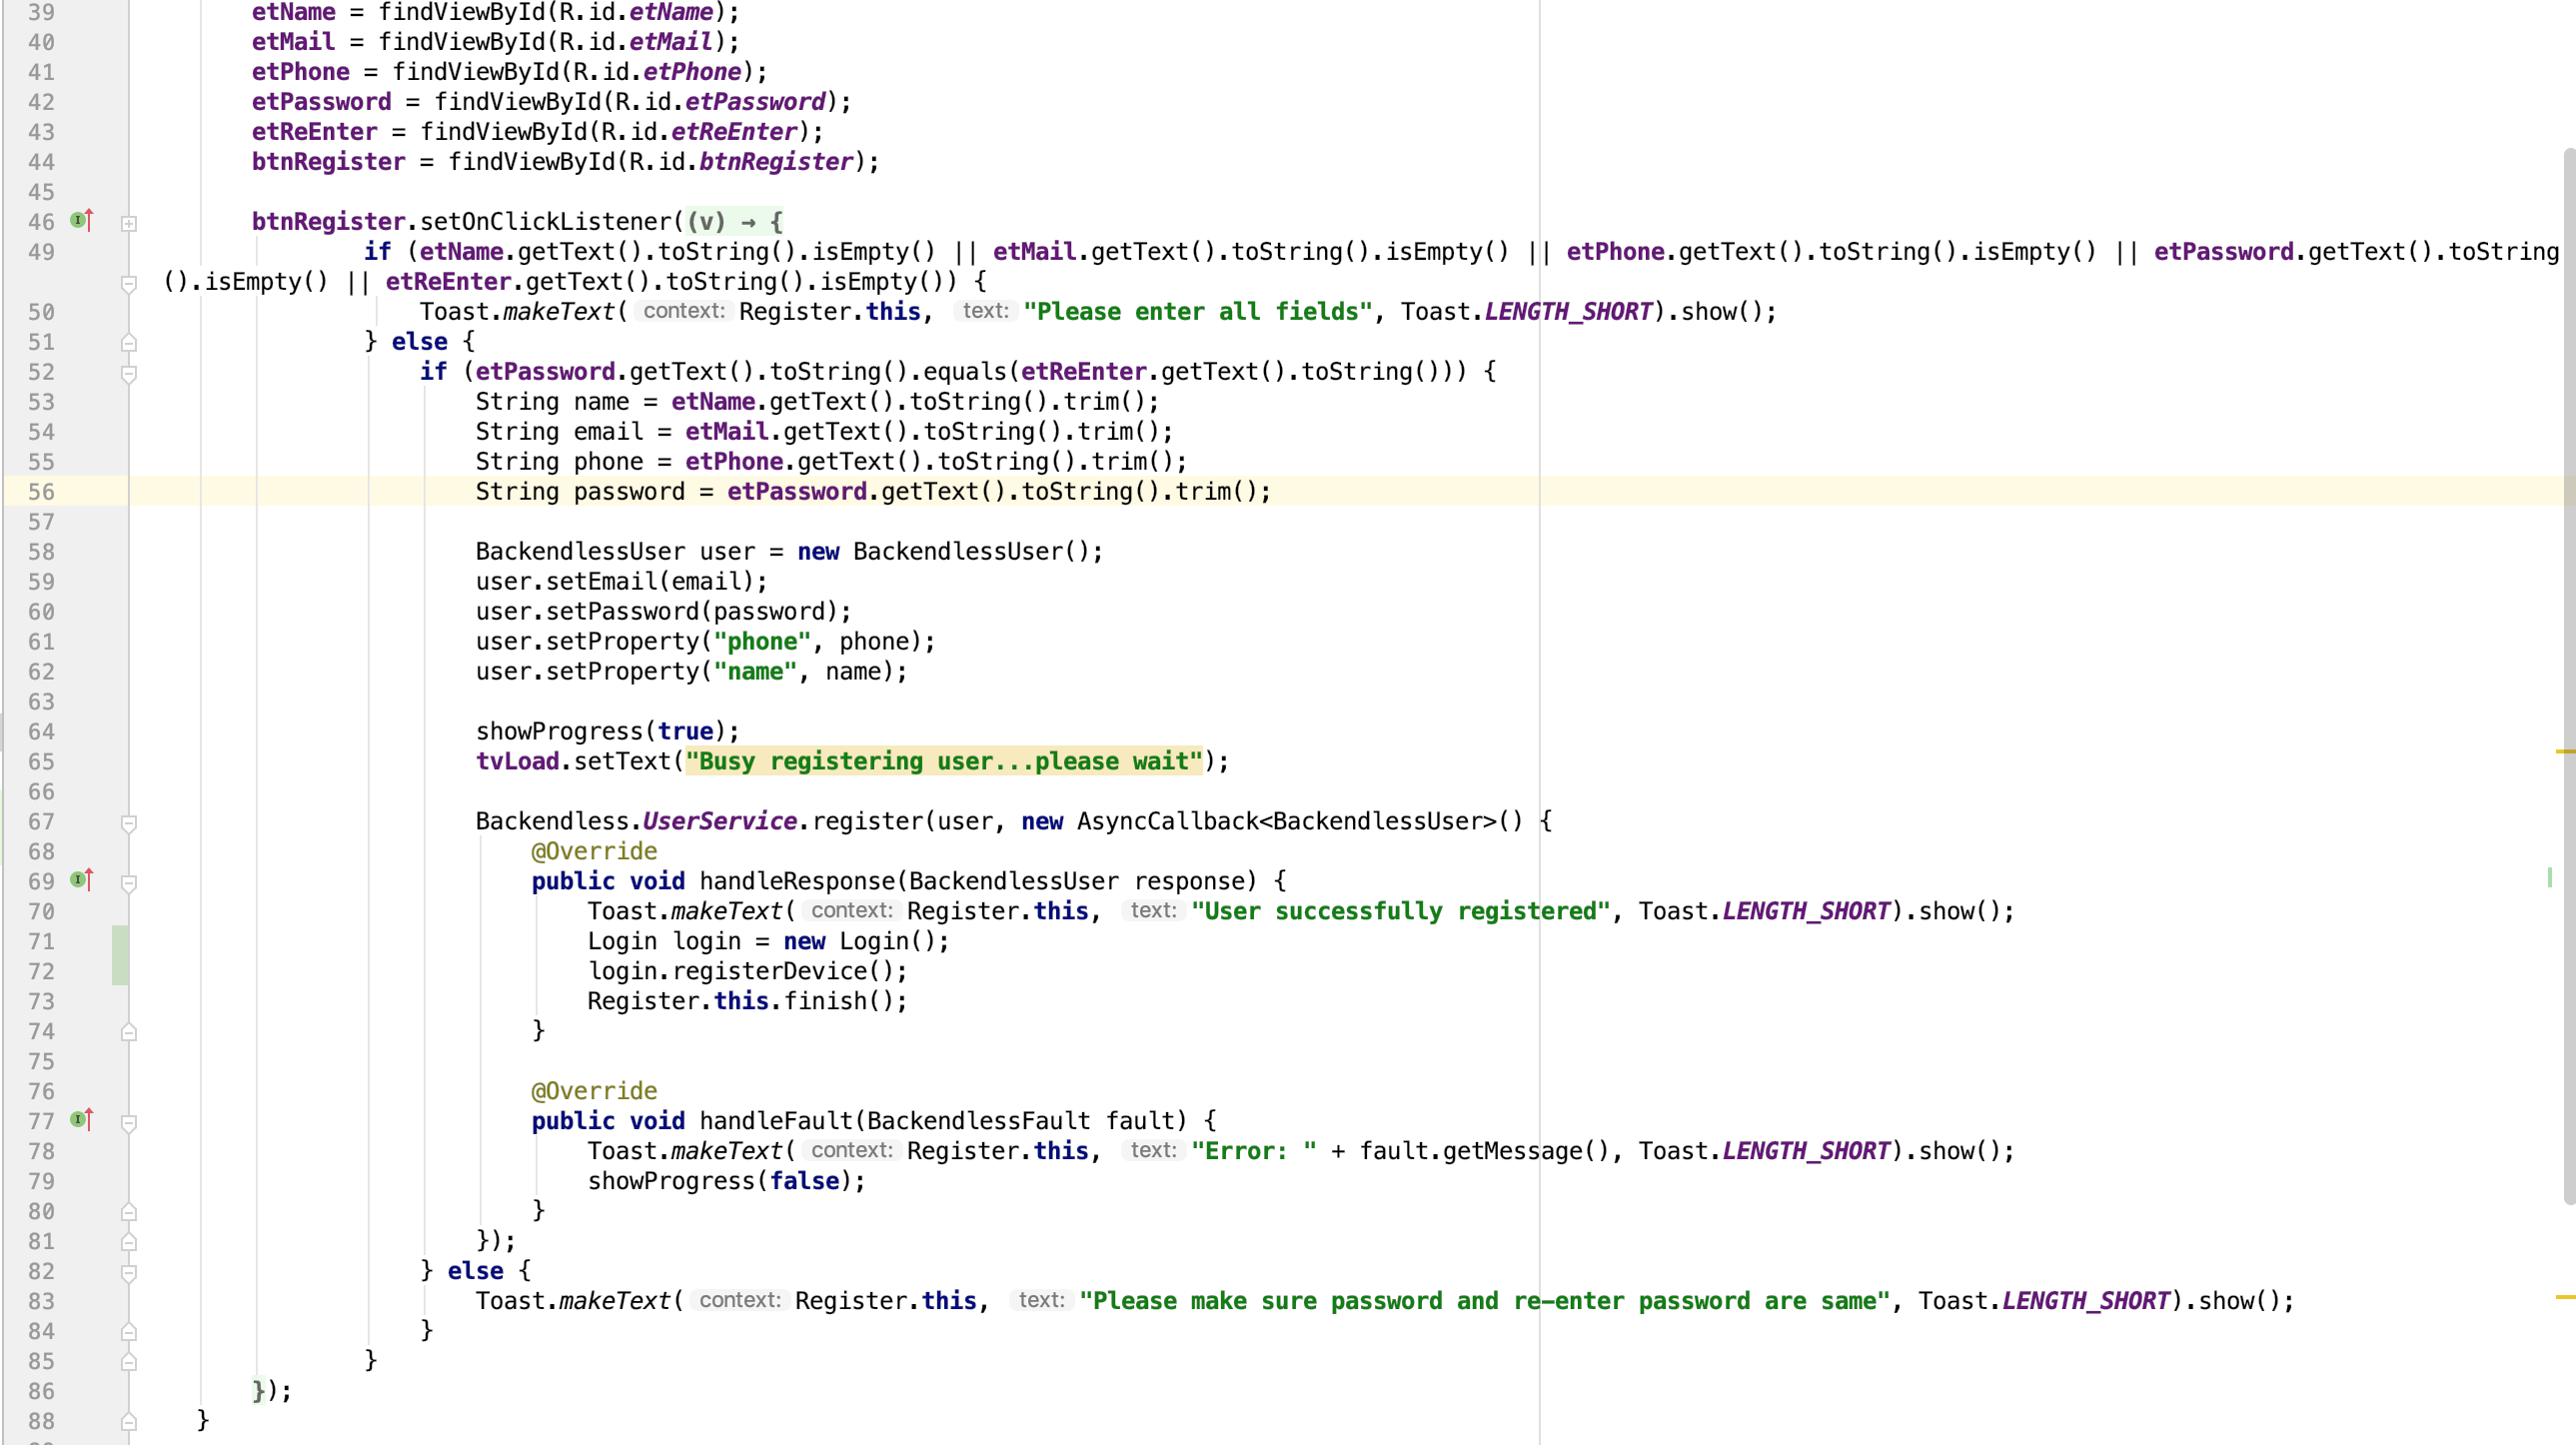Screen dimensions: 2576x1445
Task: Click the vertical scrollbar thumb on the right
Action: point(2568,676)
